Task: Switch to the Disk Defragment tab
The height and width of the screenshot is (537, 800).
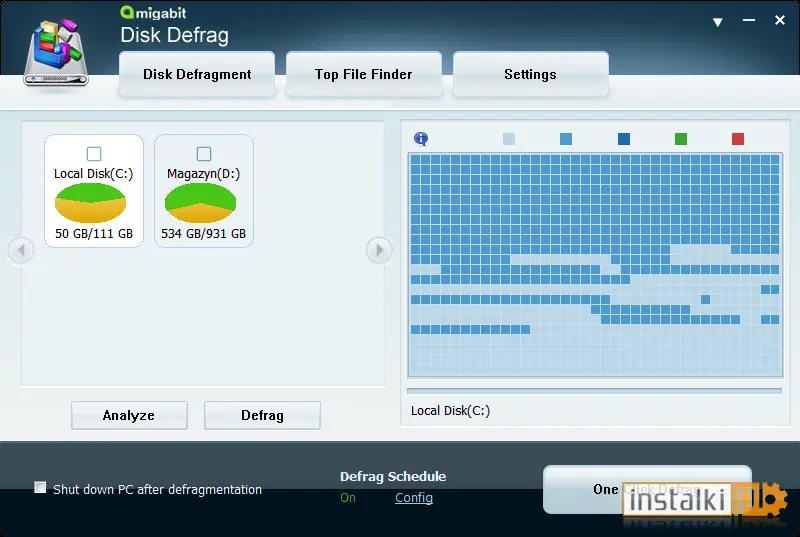Action: click(x=197, y=74)
